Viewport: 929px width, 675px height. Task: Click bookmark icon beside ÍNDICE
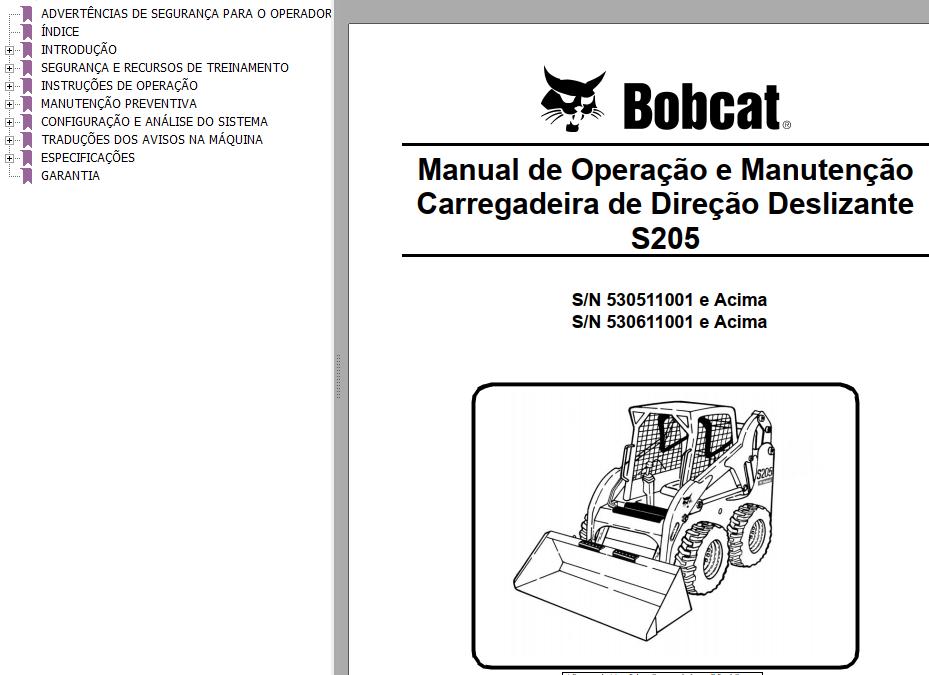(27, 32)
